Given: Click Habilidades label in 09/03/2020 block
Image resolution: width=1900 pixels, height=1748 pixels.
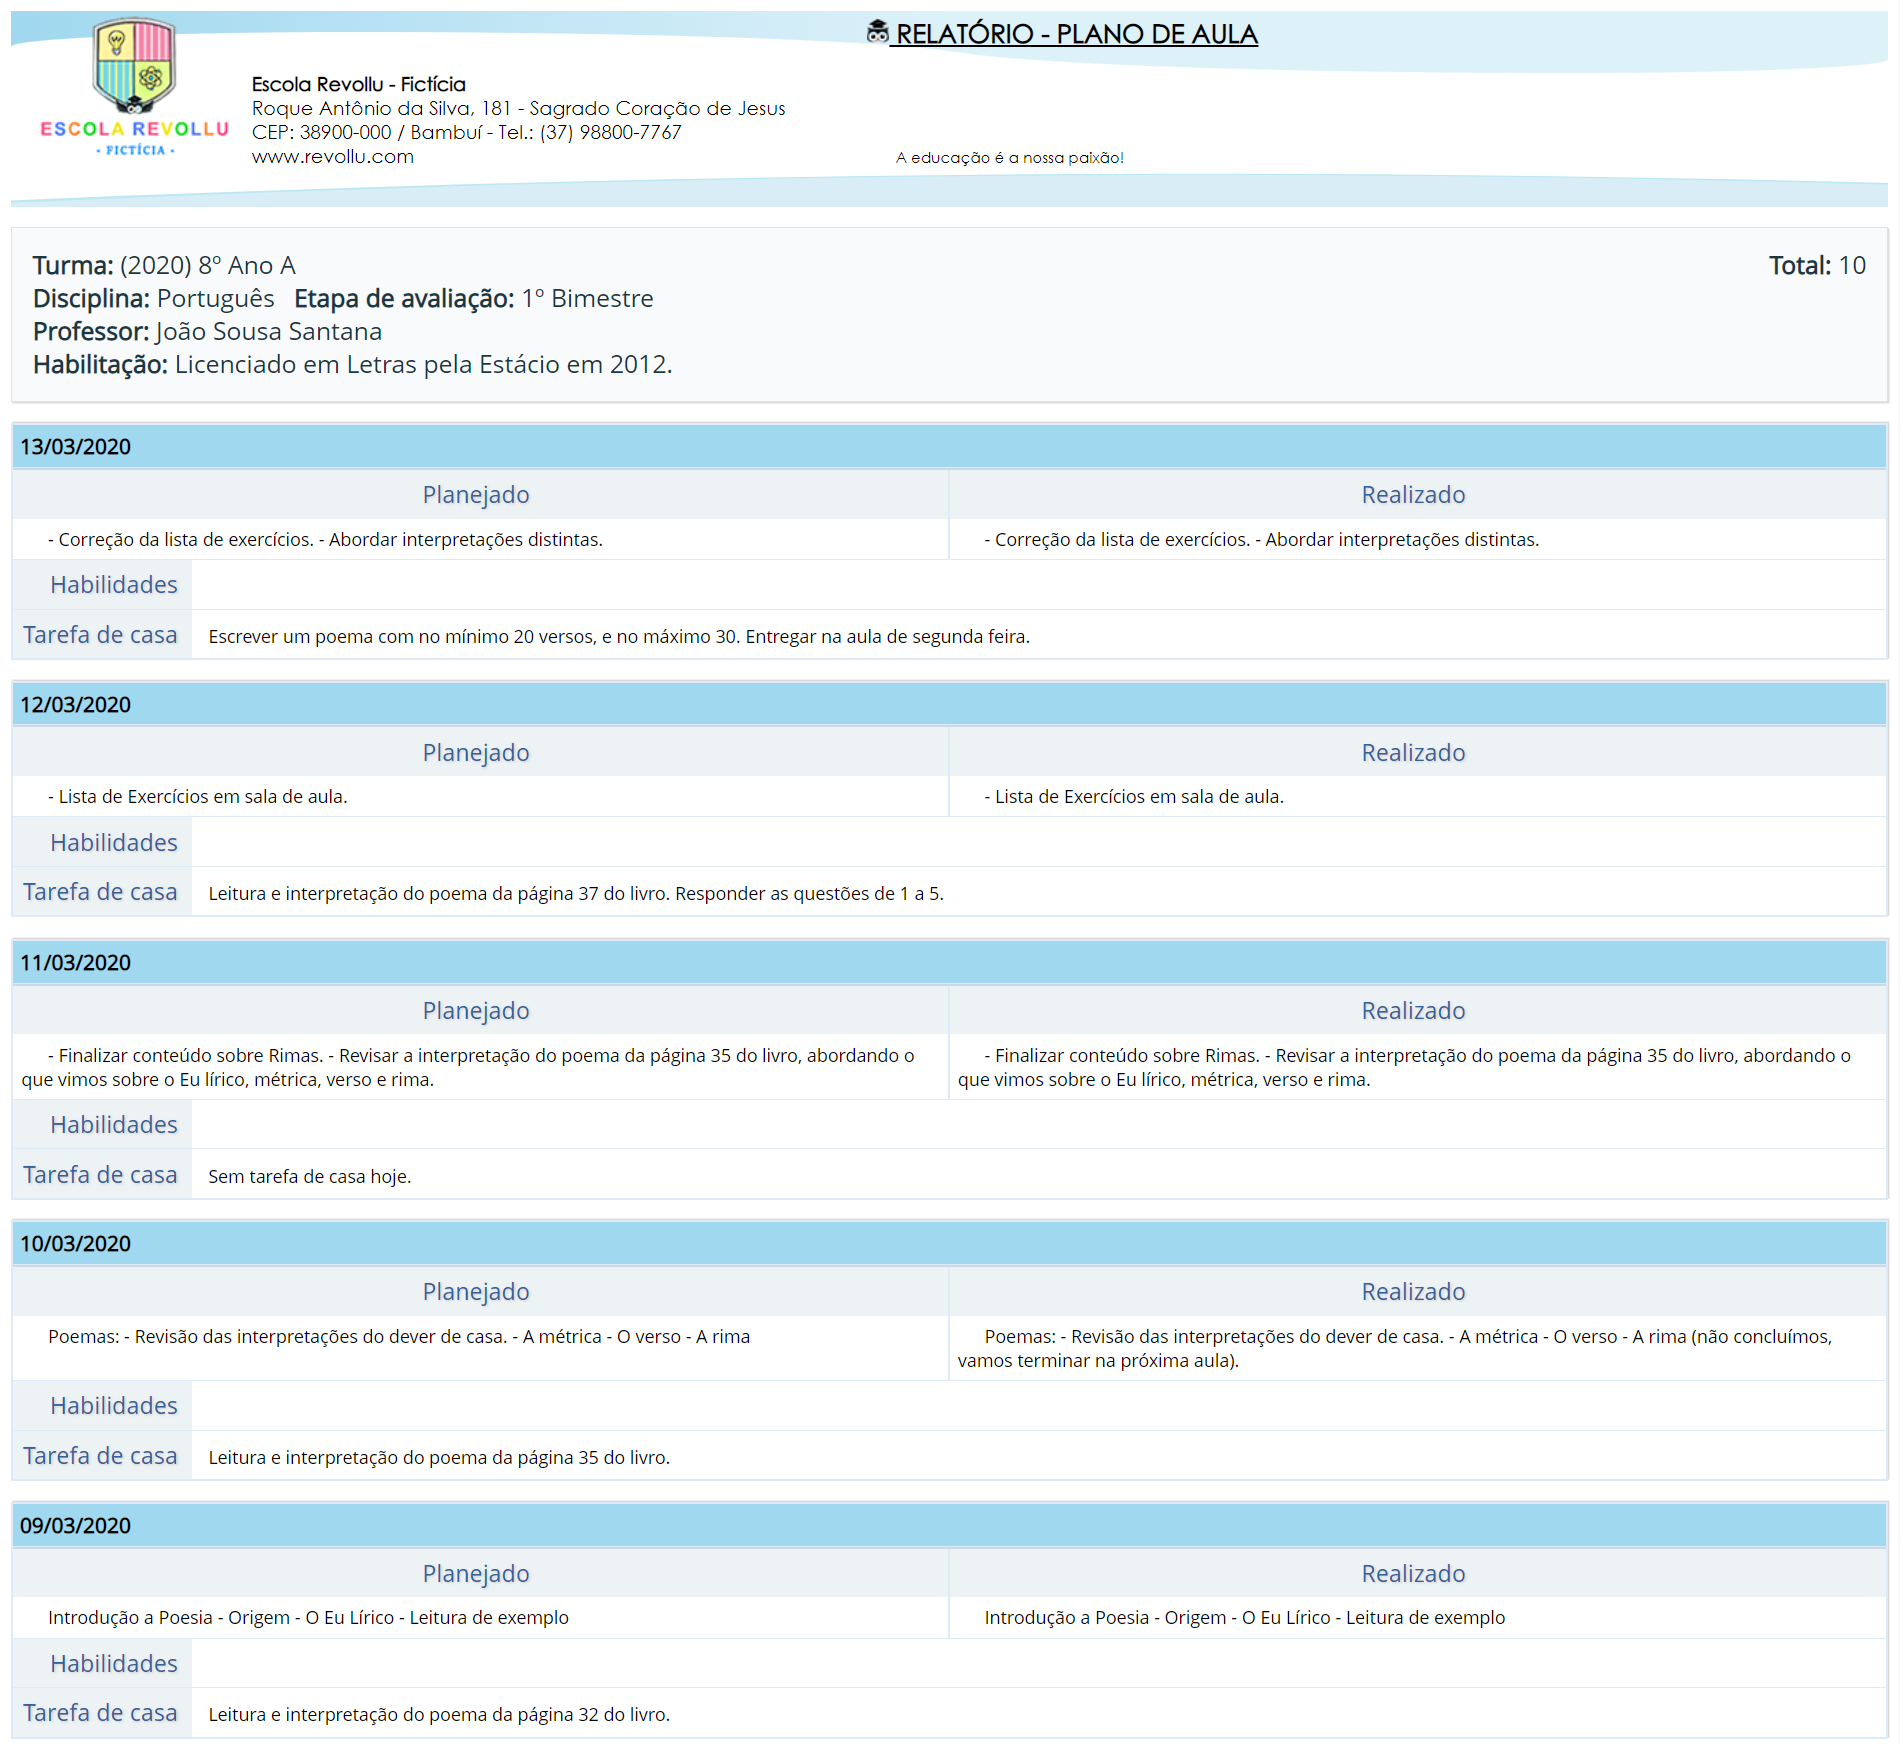Looking at the screenshot, I should point(114,1664).
